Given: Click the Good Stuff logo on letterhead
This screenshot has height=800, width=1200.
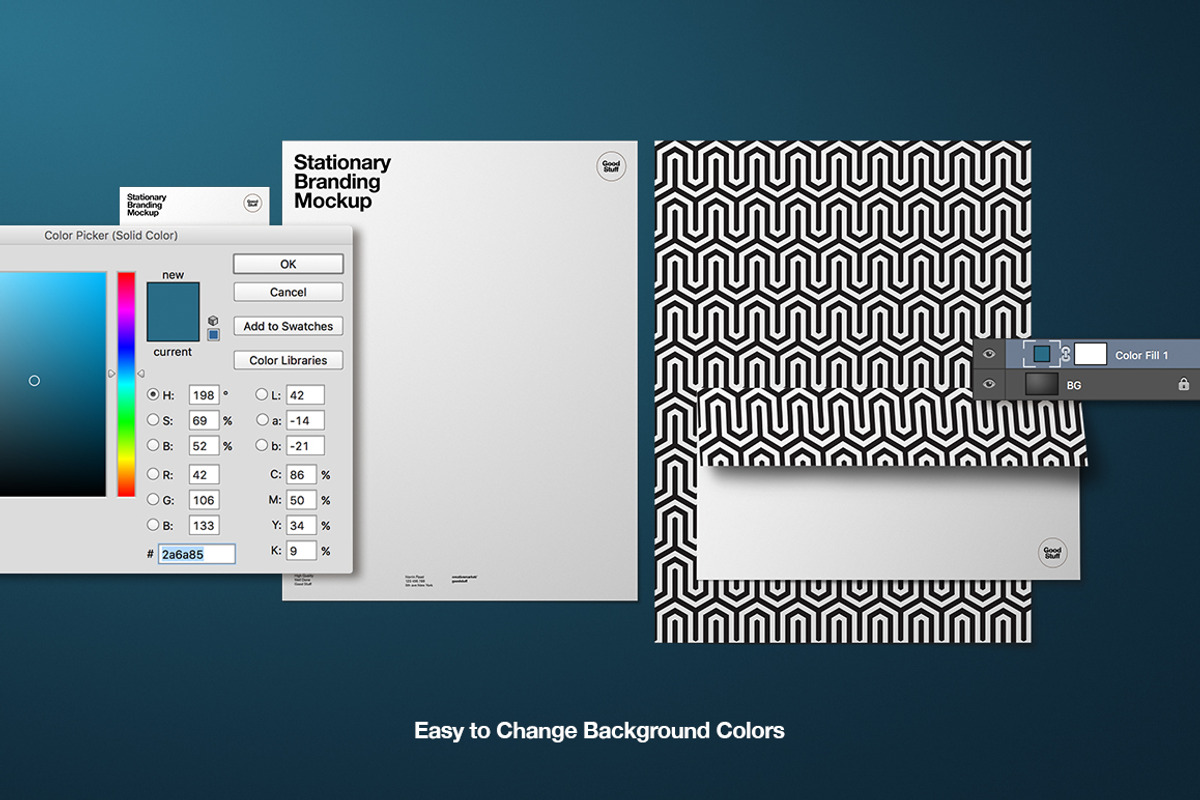Looking at the screenshot, I should tap(611, 166).
